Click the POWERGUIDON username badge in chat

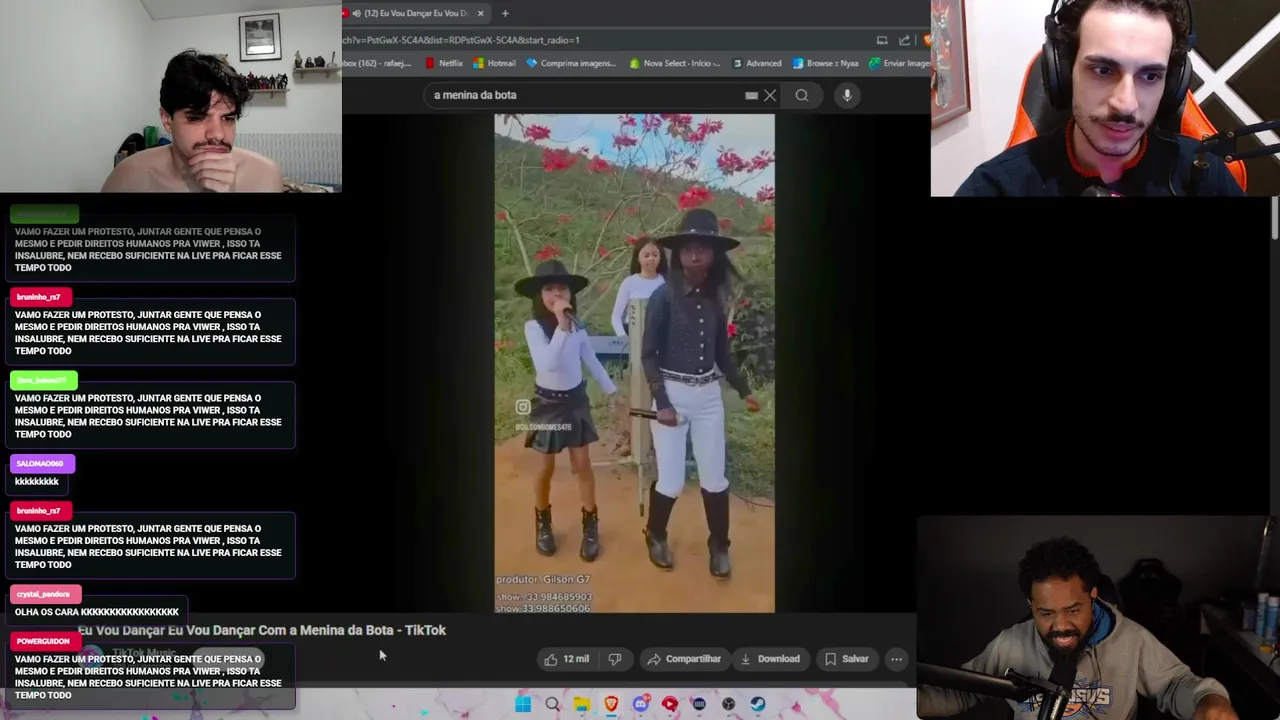[43, 641]
